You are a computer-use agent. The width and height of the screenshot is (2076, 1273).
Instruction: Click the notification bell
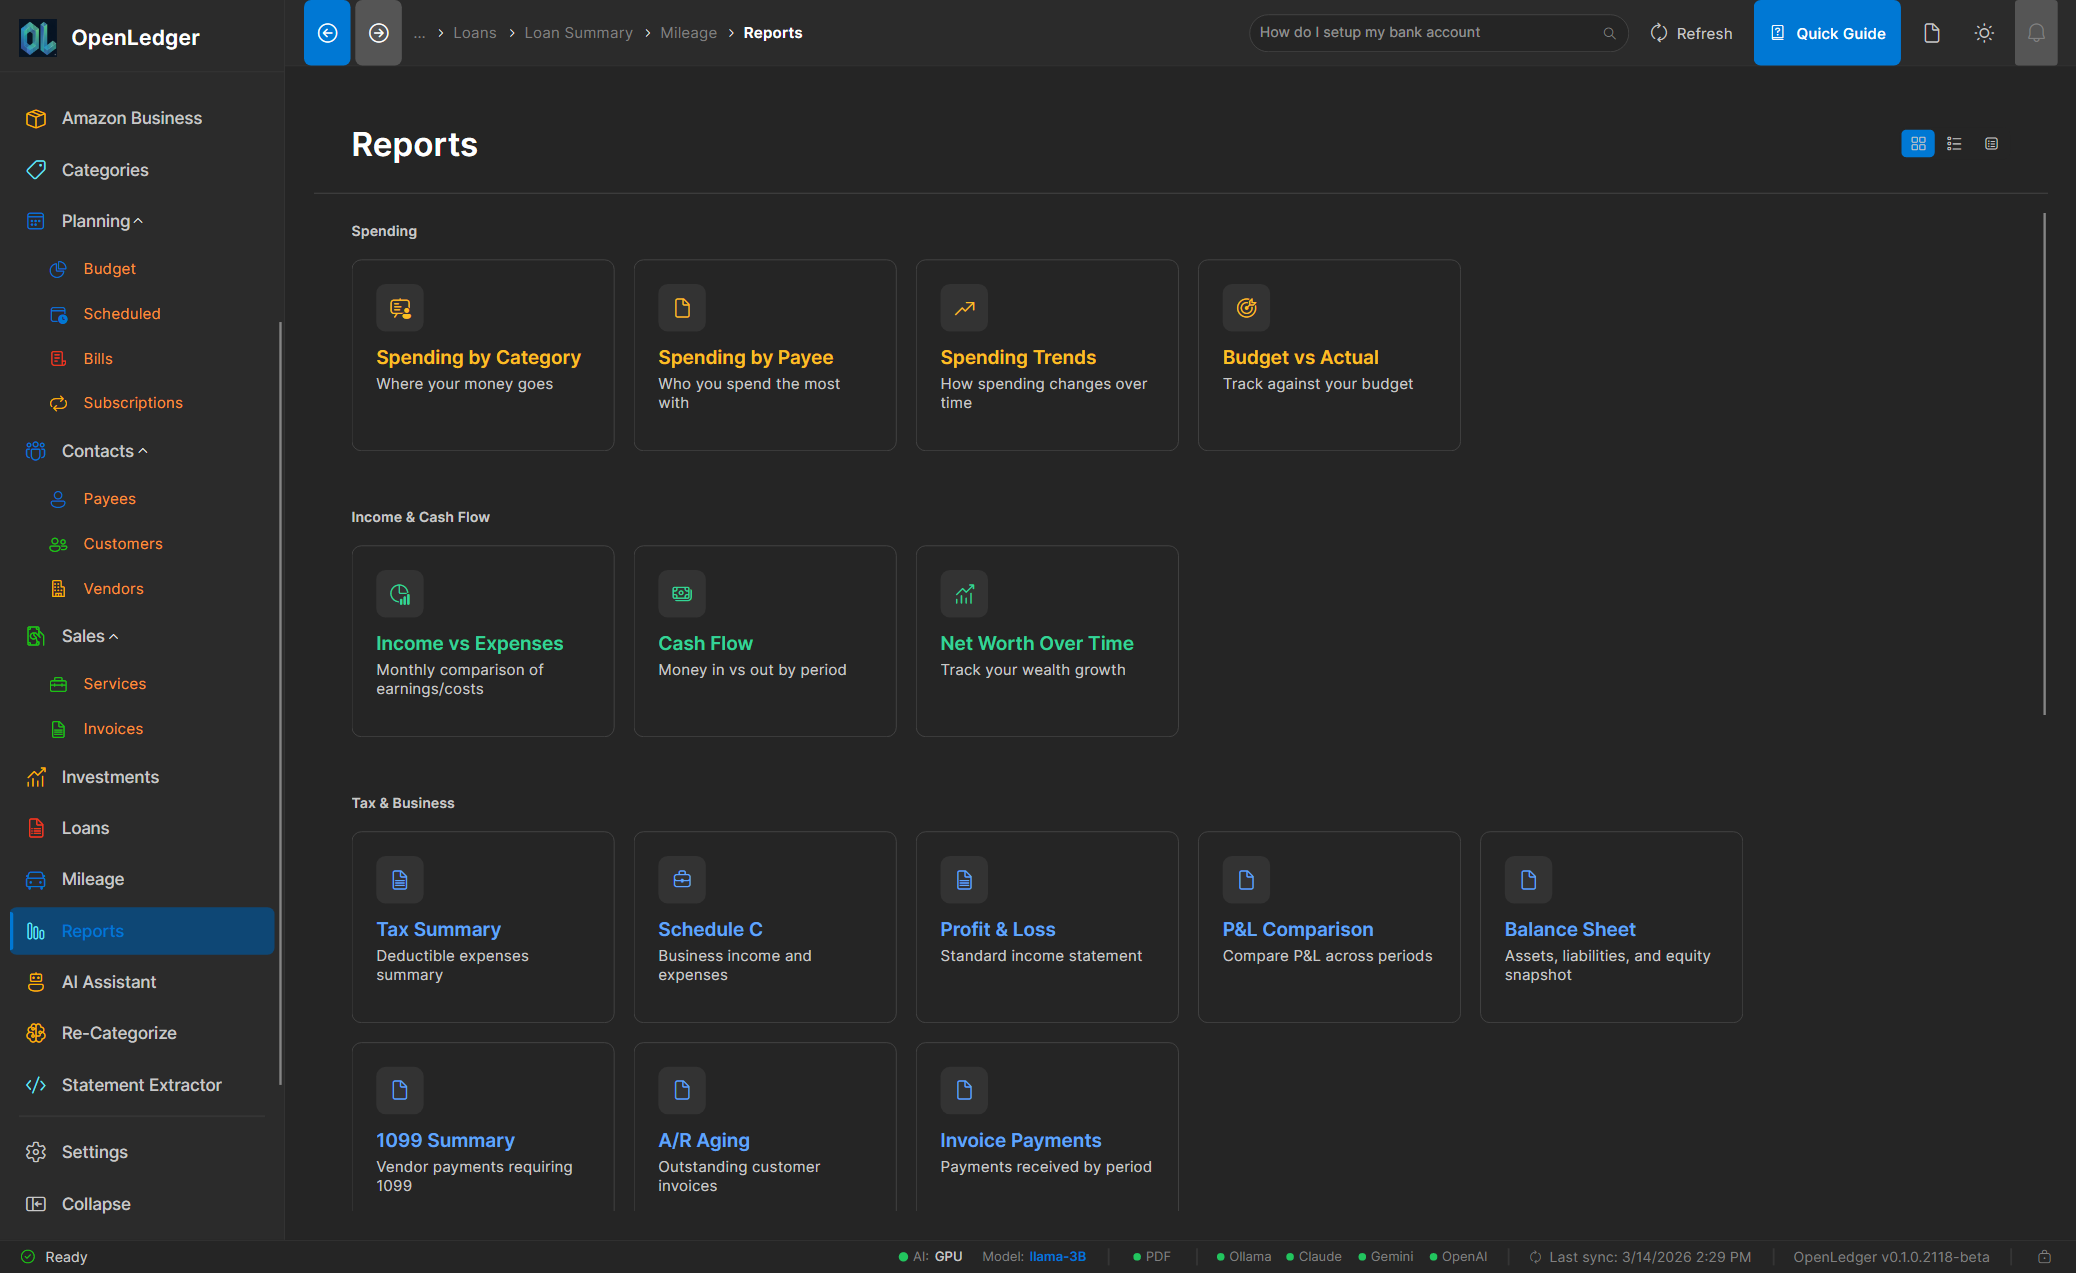tap(2036, 32)
